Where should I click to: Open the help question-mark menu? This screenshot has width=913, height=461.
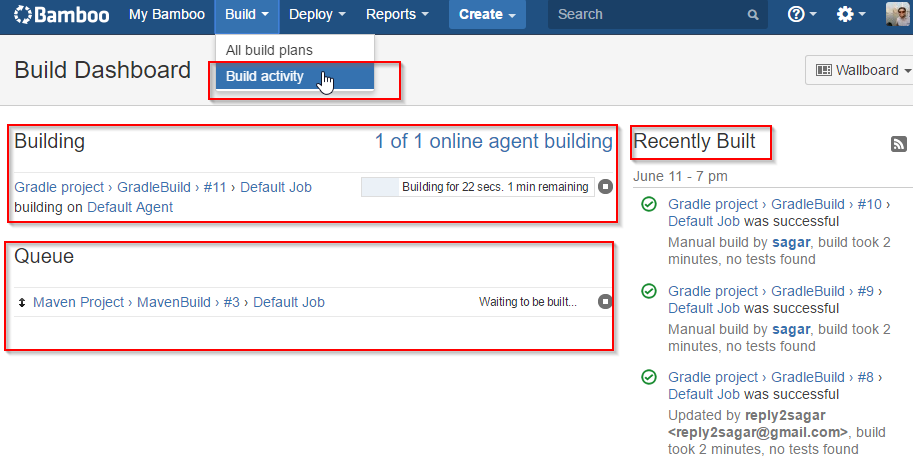pyautogui.click(x=802, y=14)
